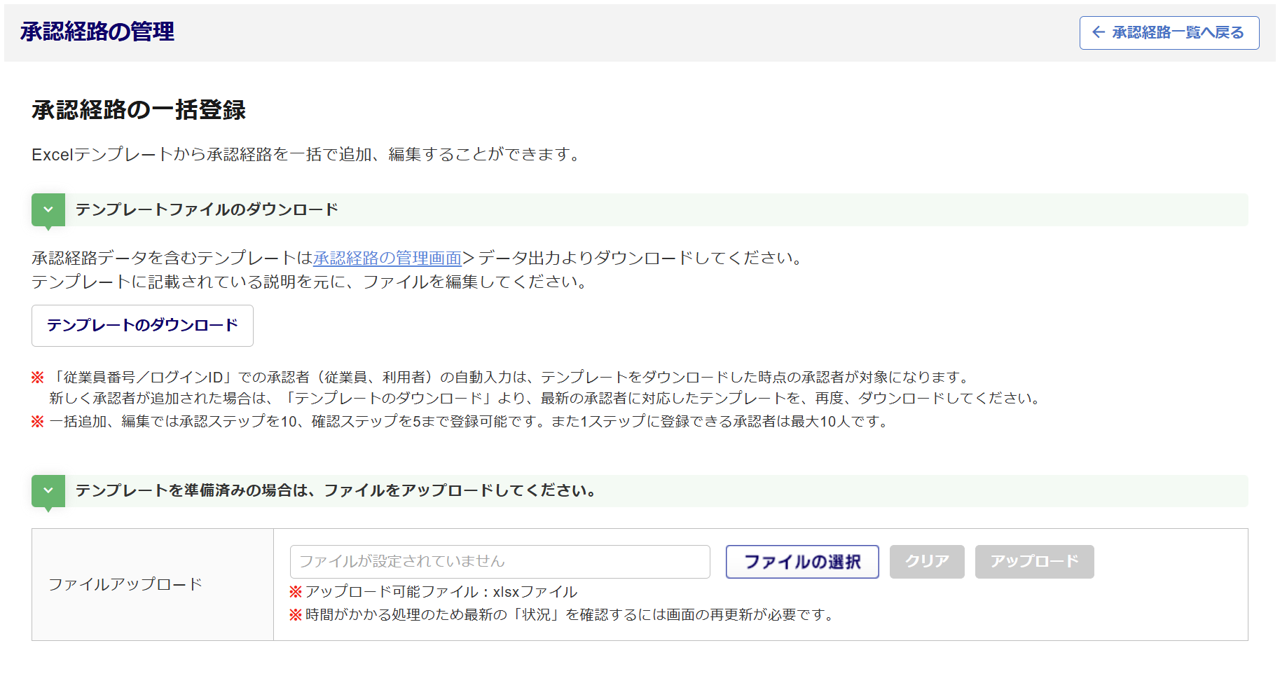The image size is (1280, 690).
Task: Open the 承認経路の管理画面 link
Action: [x=388, y=258]
